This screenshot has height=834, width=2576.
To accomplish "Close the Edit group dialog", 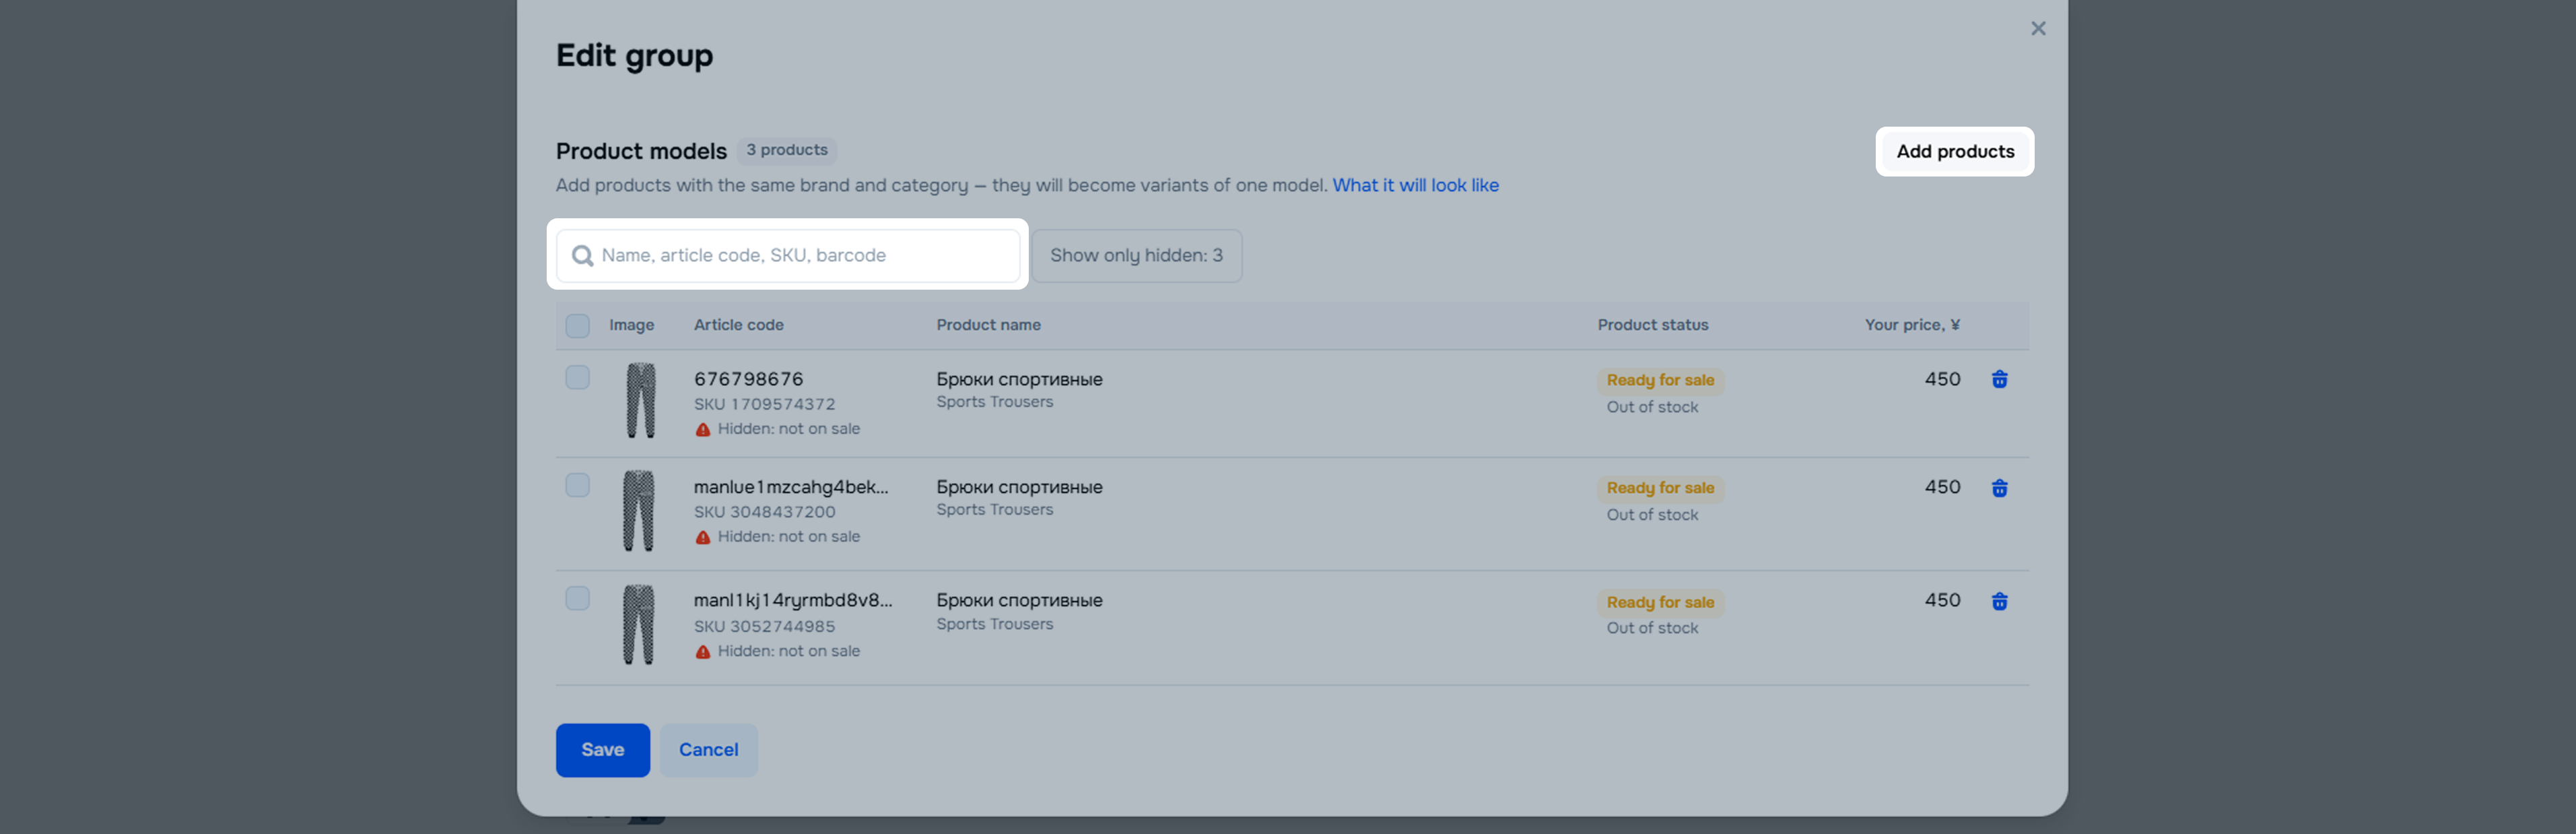I will coord(2037,29).
